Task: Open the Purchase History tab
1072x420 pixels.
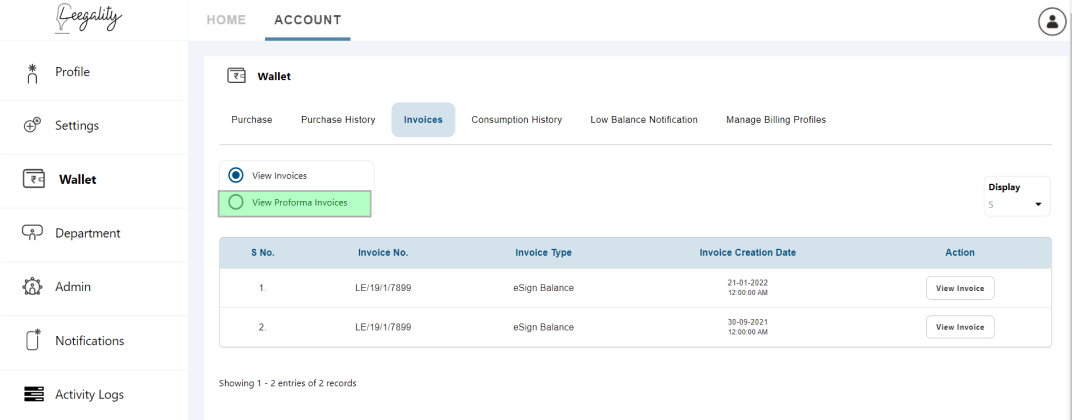Action: [338, 120]
